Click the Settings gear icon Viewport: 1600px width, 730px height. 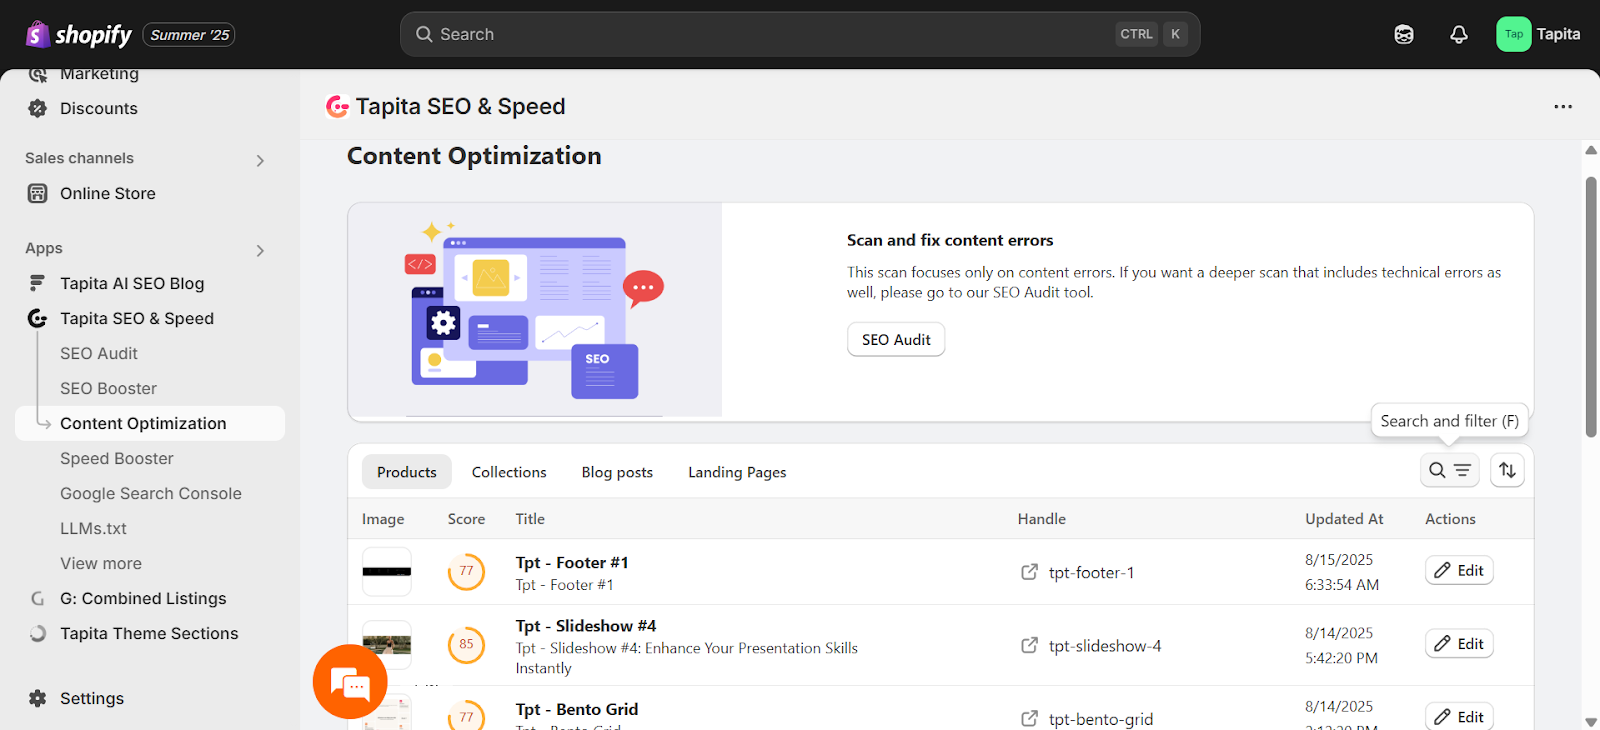point(38,698)
